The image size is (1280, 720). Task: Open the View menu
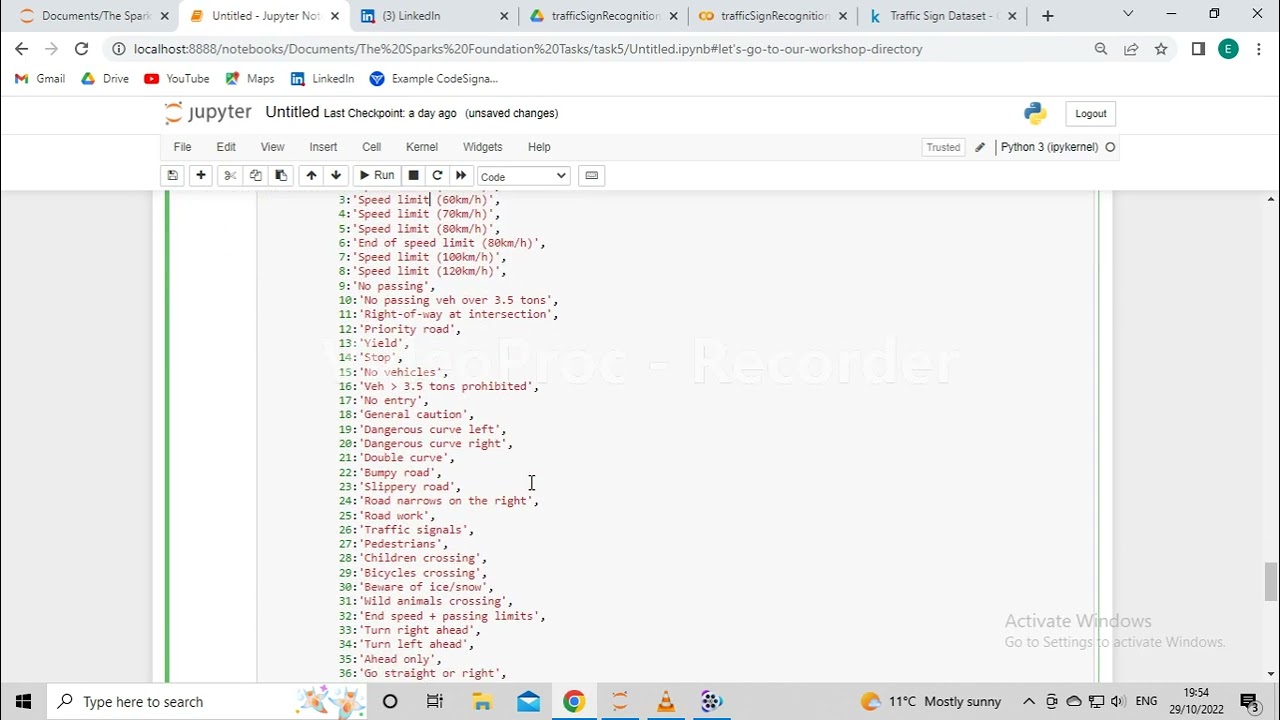272,147
